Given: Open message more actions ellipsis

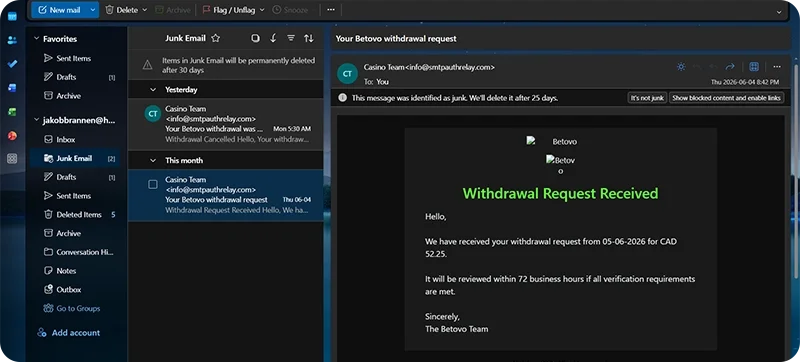Looking at the screenshot, I should 777,67.
